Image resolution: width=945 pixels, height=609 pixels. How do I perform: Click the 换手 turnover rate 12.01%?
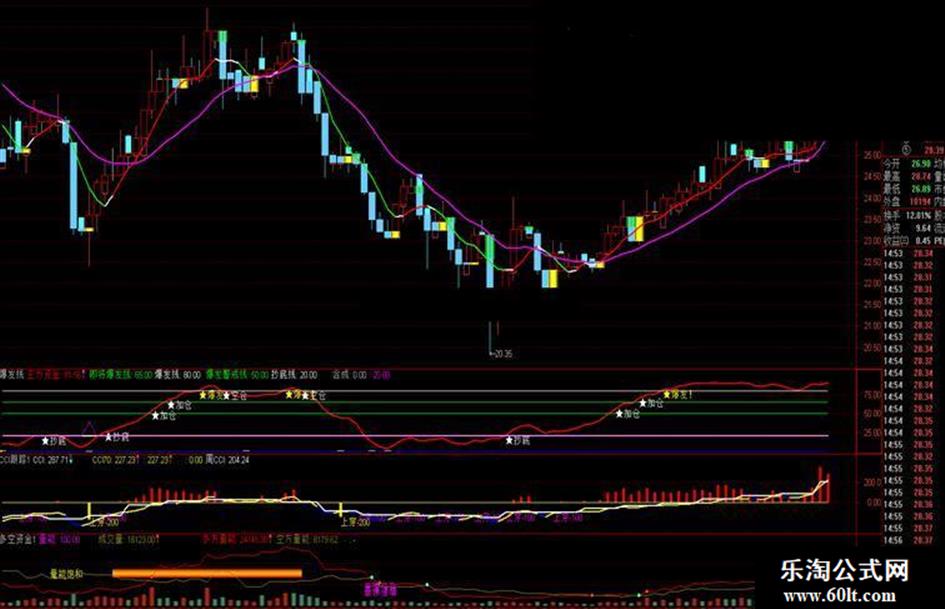pos(918,215)
